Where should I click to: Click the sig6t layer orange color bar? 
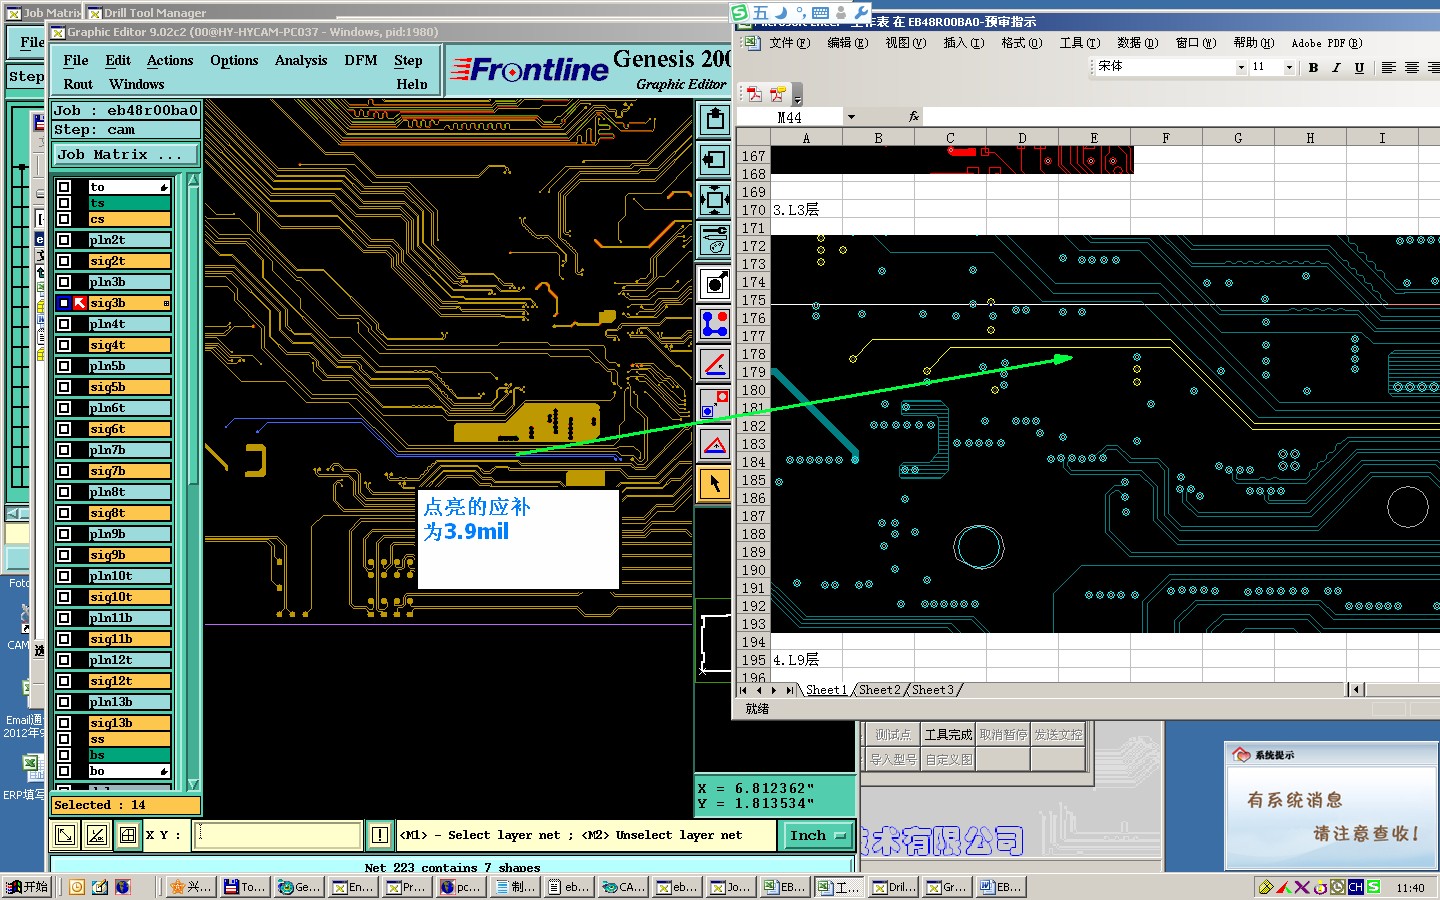pyautogui.click(x=129, y=429)
